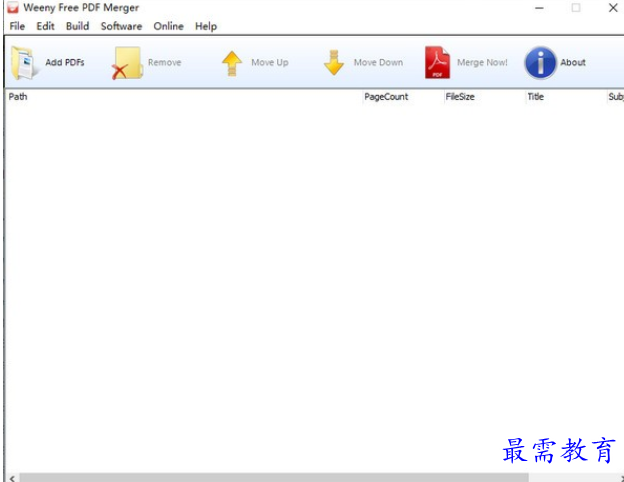Sort list by Title column header
Screen dimensions: 624x482
(x=566, y=97)
